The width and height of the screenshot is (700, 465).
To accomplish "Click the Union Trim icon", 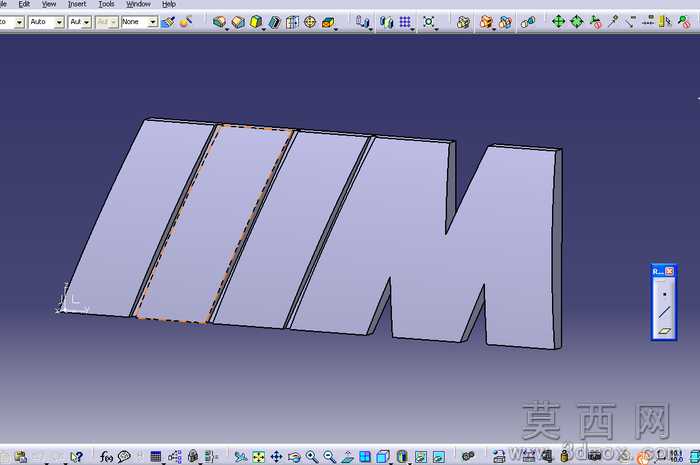I will tap(505, 22).
